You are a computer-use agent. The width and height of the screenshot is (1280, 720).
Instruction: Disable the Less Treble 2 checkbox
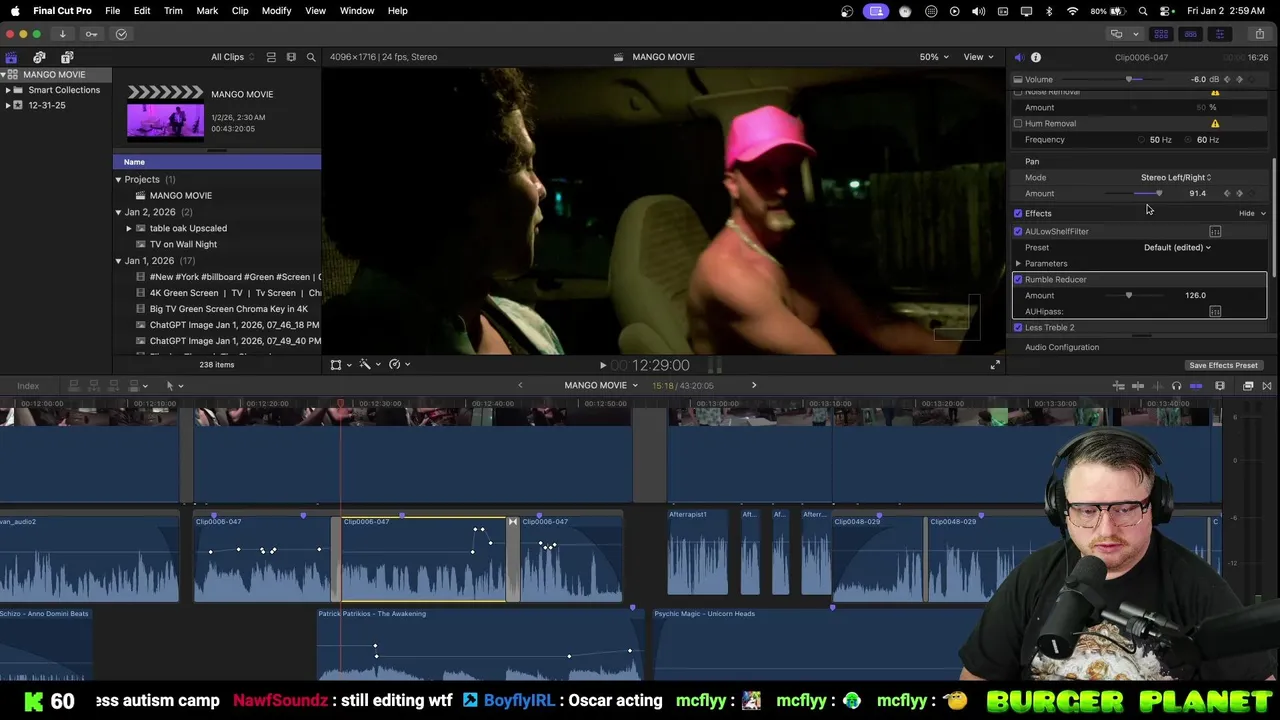click(x=1018, y=327)
